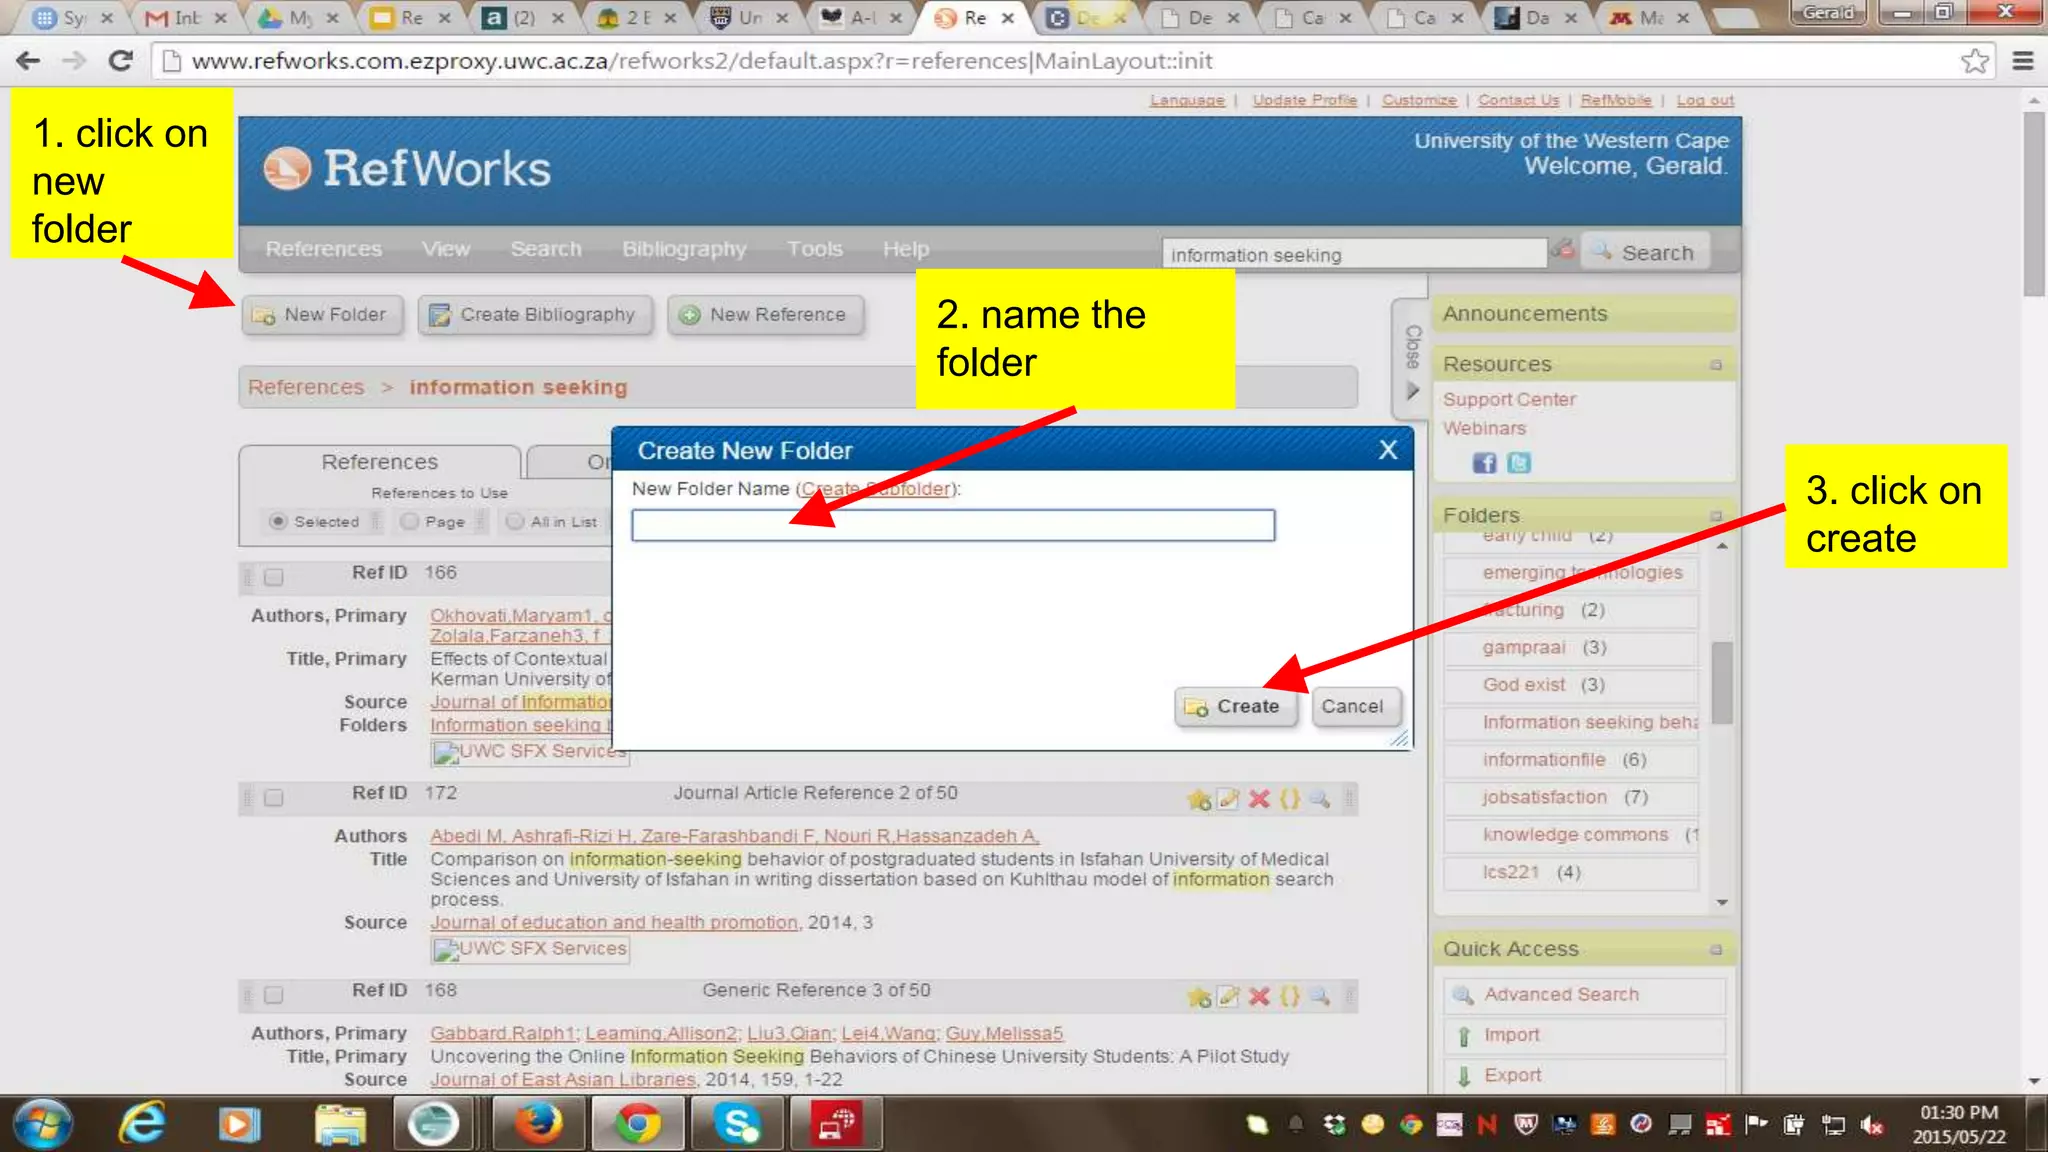Open the Facebook icon under Resources
2048x1152 pixels.
(1484, 463)
